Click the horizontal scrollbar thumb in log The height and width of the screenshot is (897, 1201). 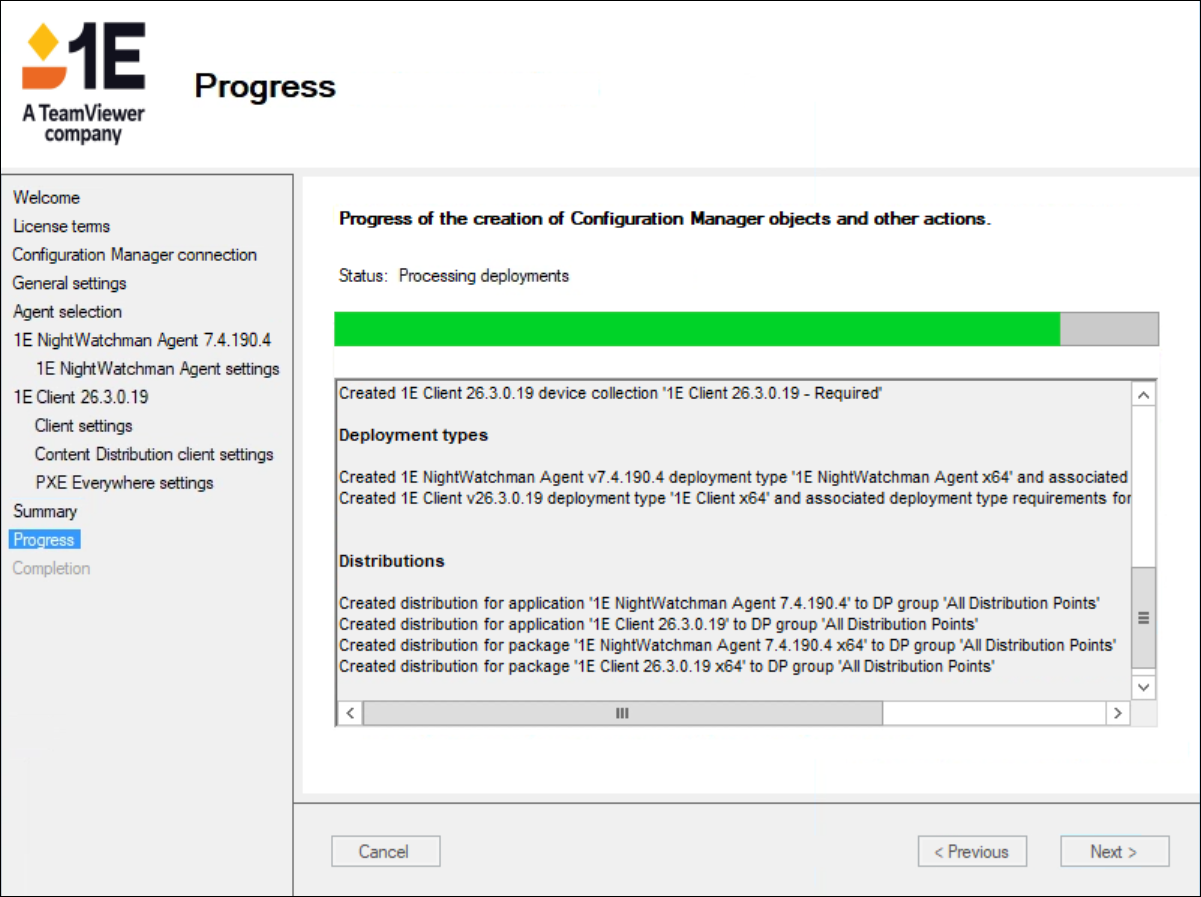click(622, 713)
